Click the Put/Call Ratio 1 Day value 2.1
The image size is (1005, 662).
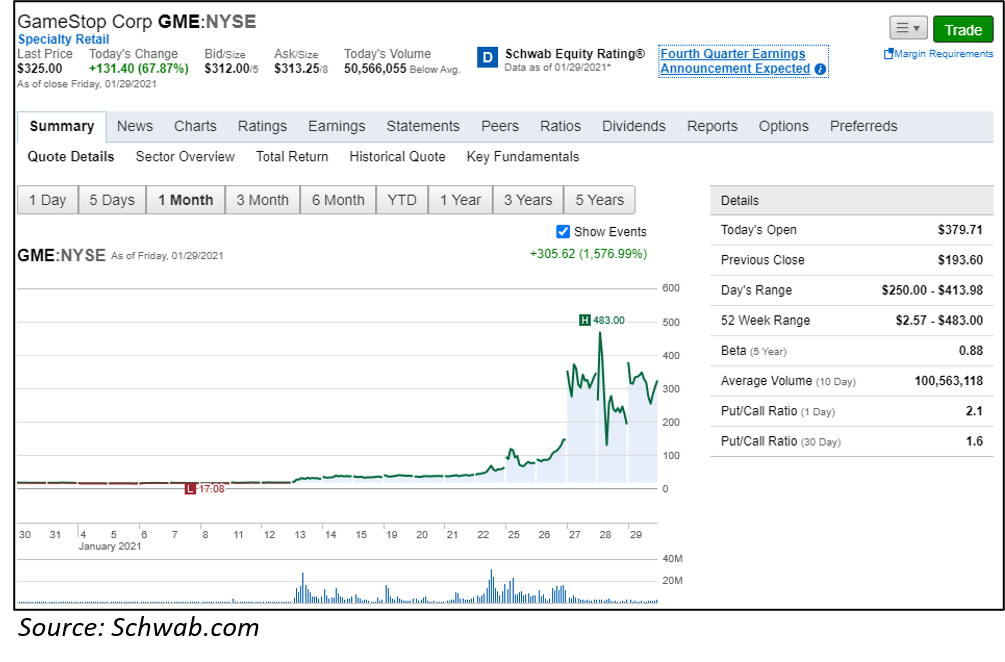974,411
